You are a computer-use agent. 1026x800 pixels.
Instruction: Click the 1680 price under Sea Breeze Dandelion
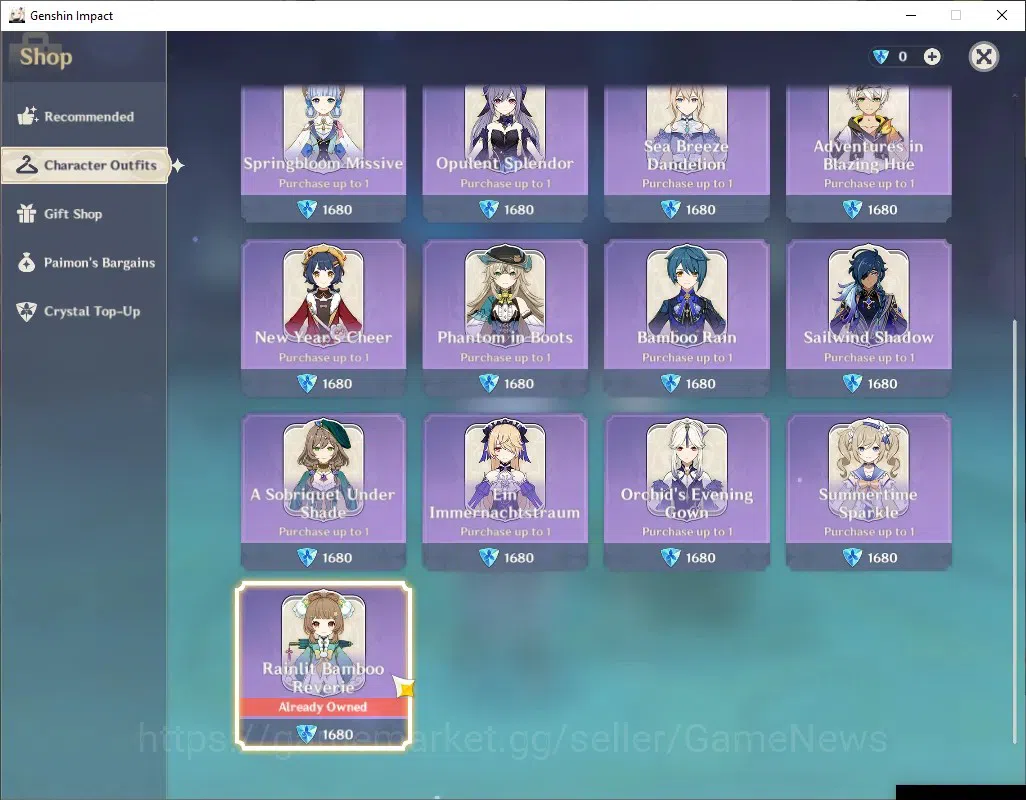(701, 209)
